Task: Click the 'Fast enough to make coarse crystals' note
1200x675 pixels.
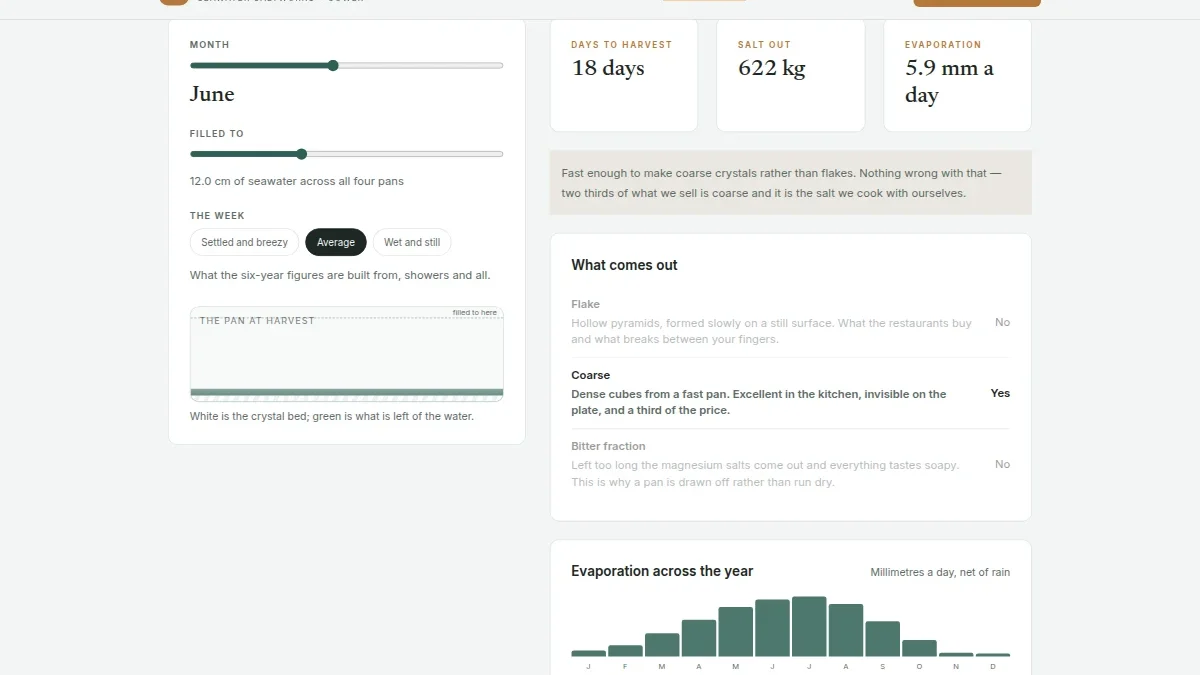Action: tap(791, 183)
